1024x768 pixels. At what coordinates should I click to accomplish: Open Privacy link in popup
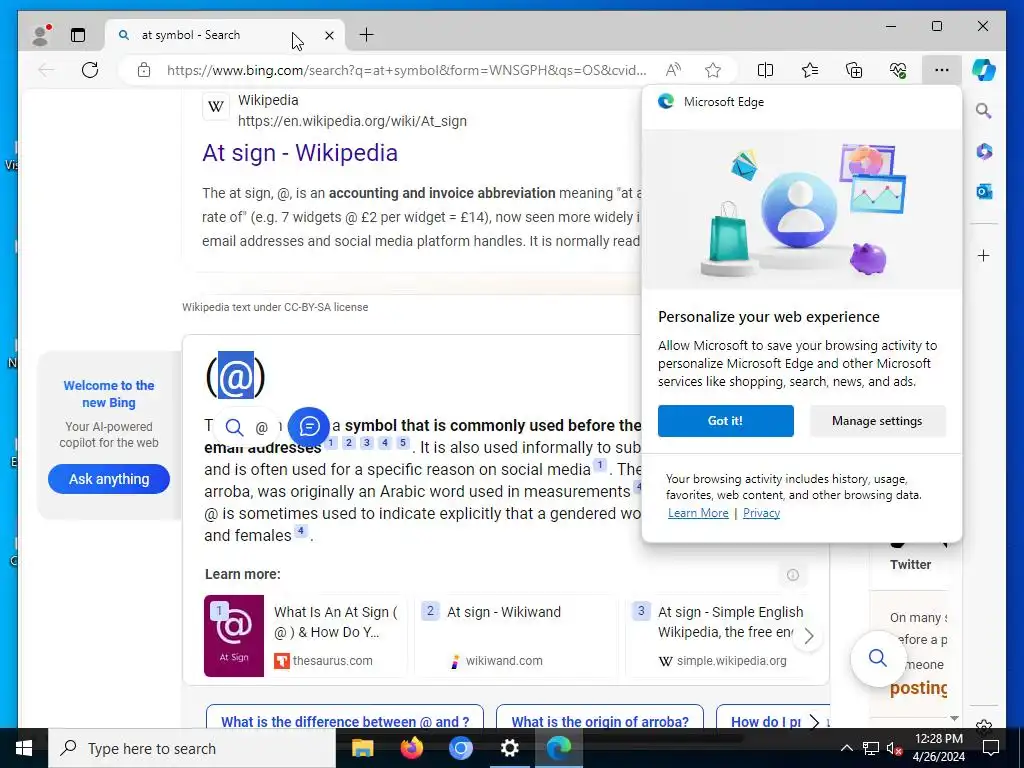(x=761, y=513)
